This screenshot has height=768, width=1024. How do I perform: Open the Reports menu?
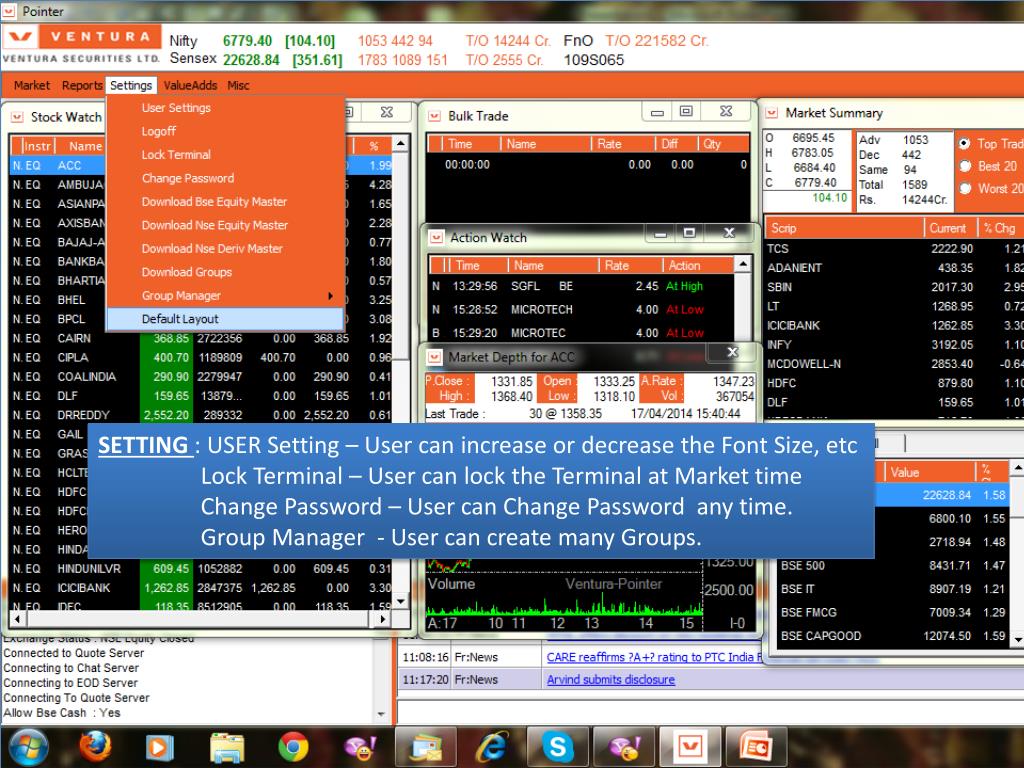point(82,86)
